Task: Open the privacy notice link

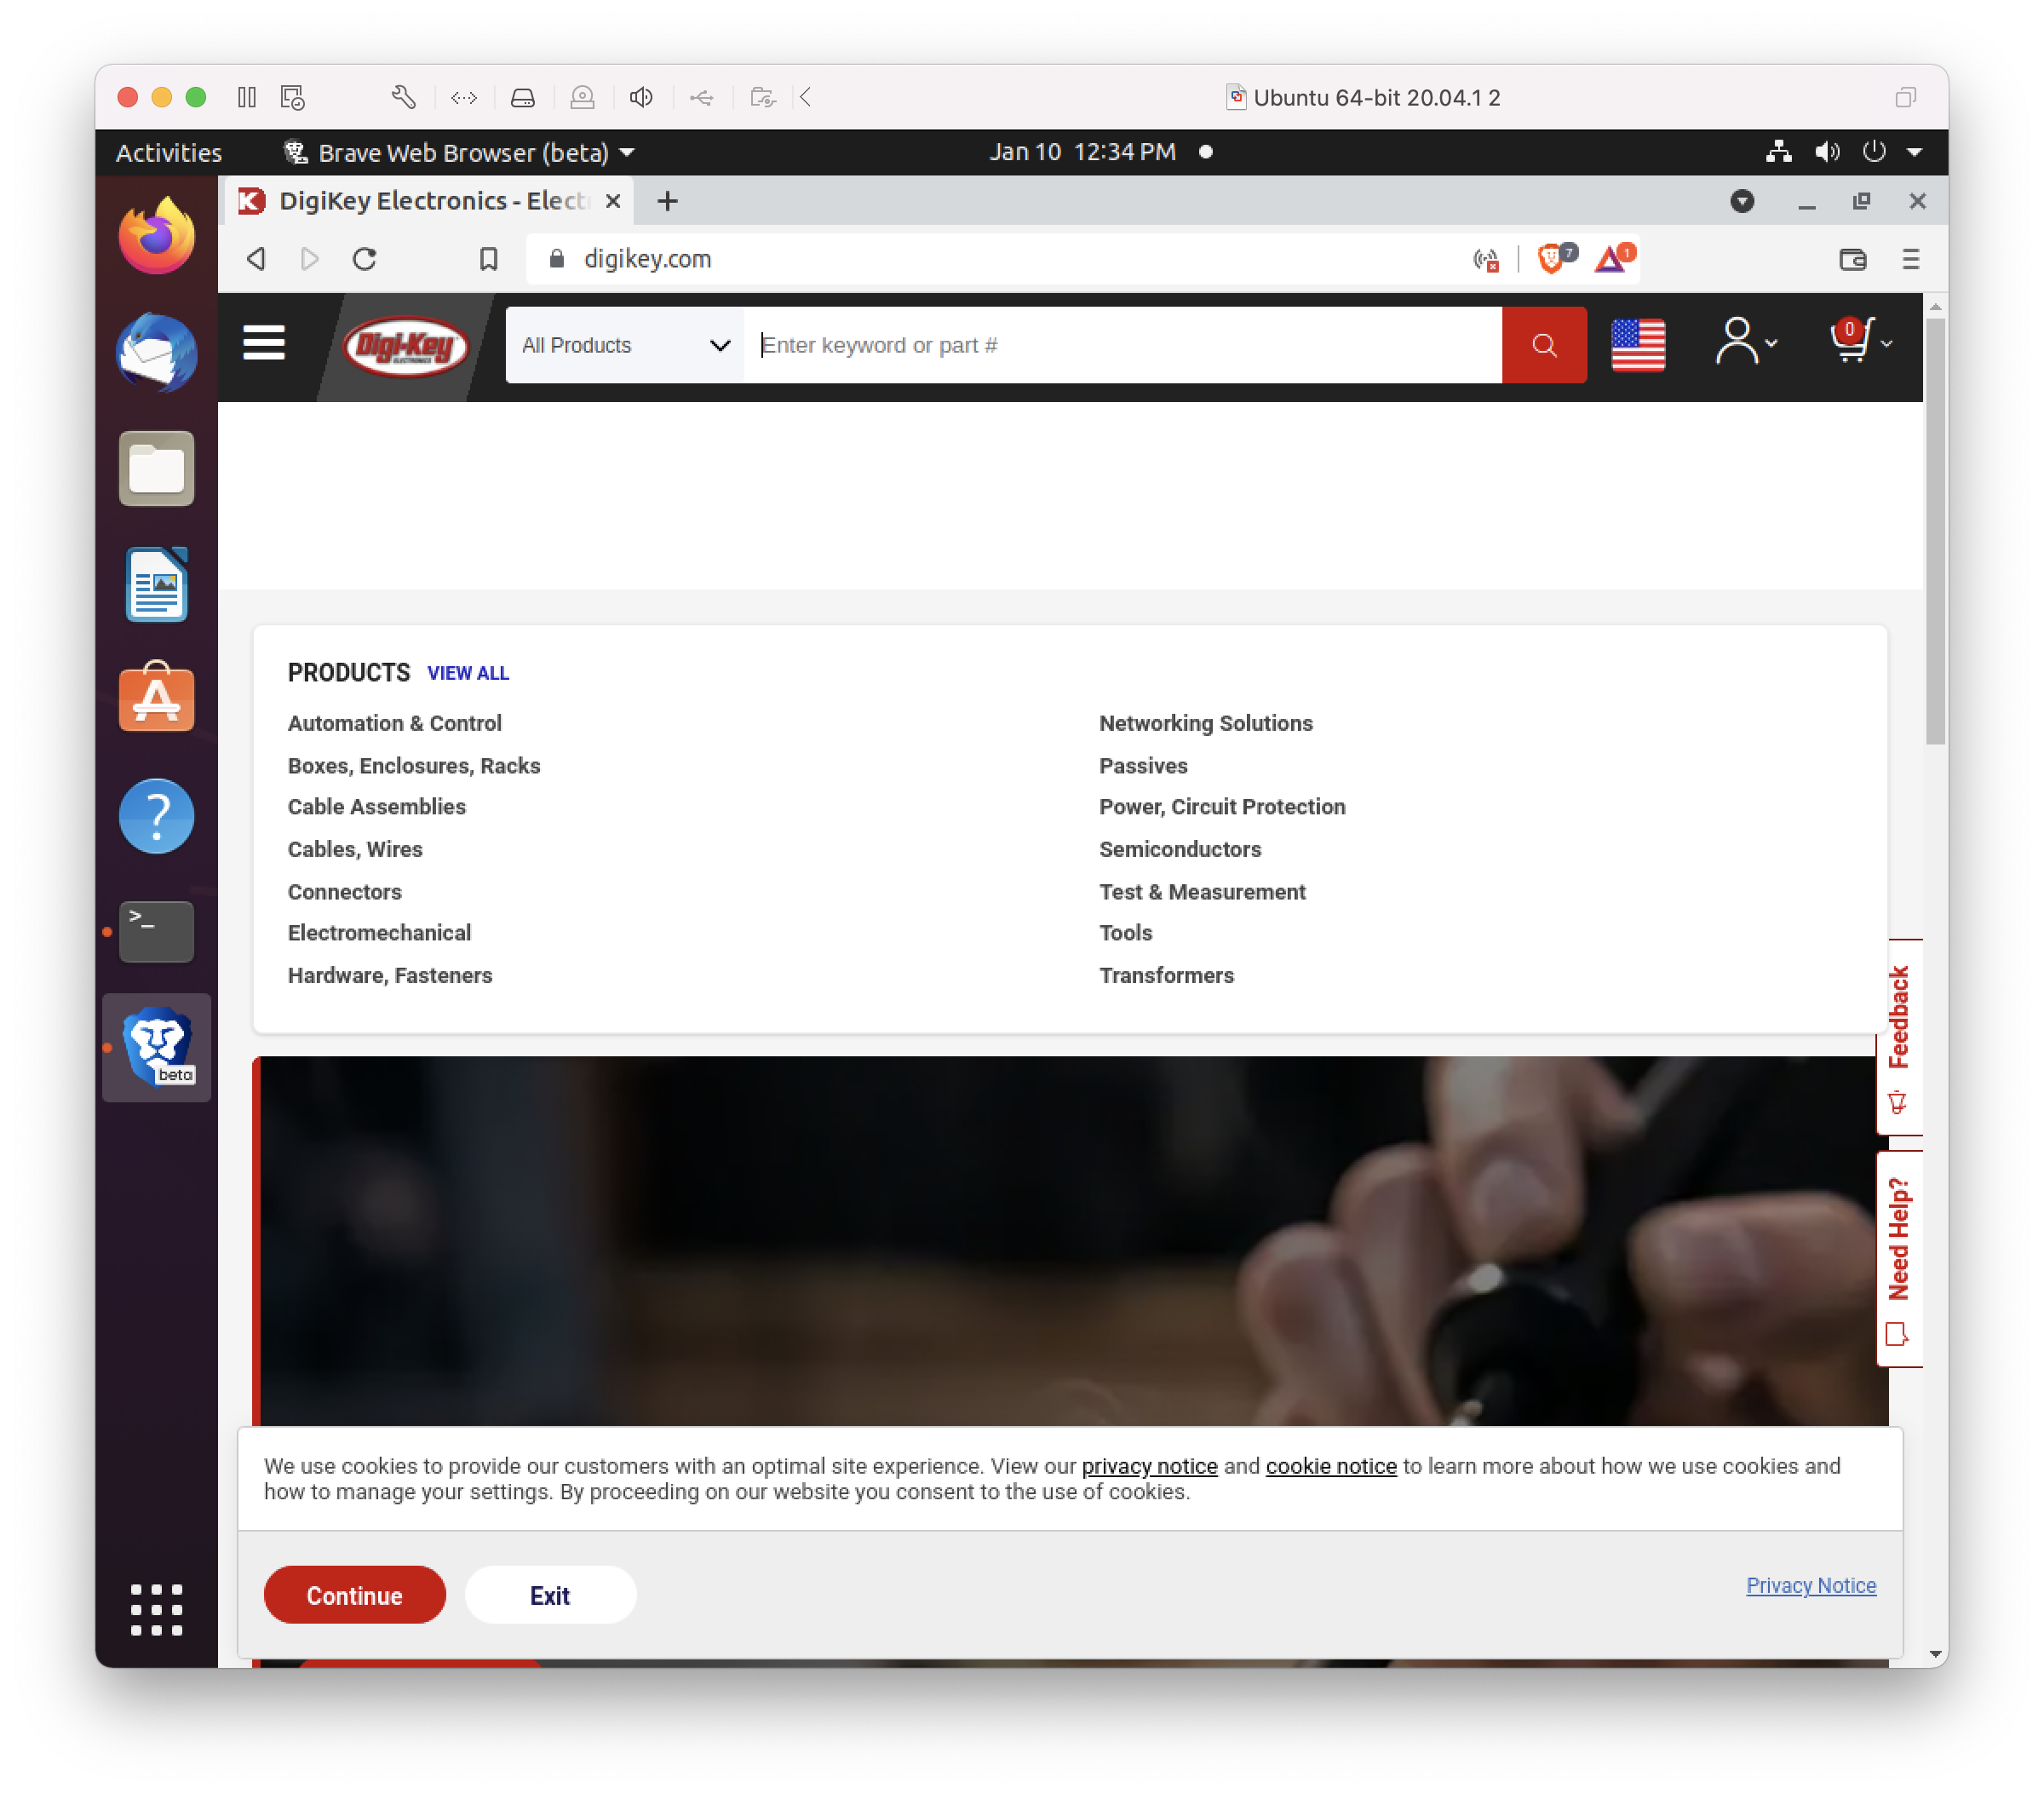Action: (x=1149, y=1466)
